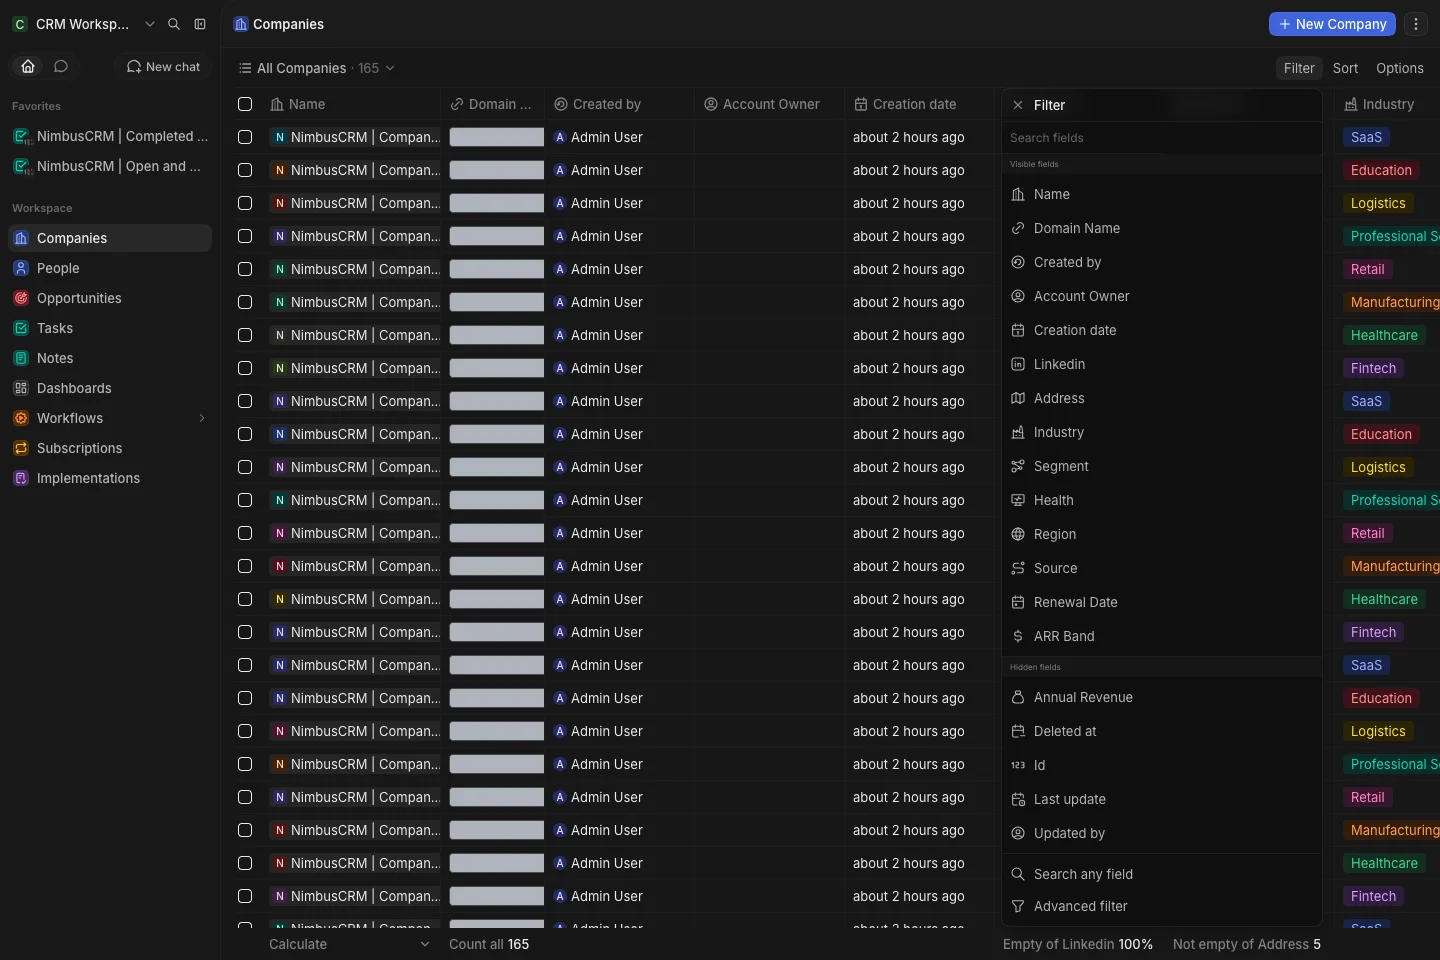The width and height of the screenshot is (1440, 960).
Task: Select the Address map icon in the filter list
Action: click(x=1018, y=398)
